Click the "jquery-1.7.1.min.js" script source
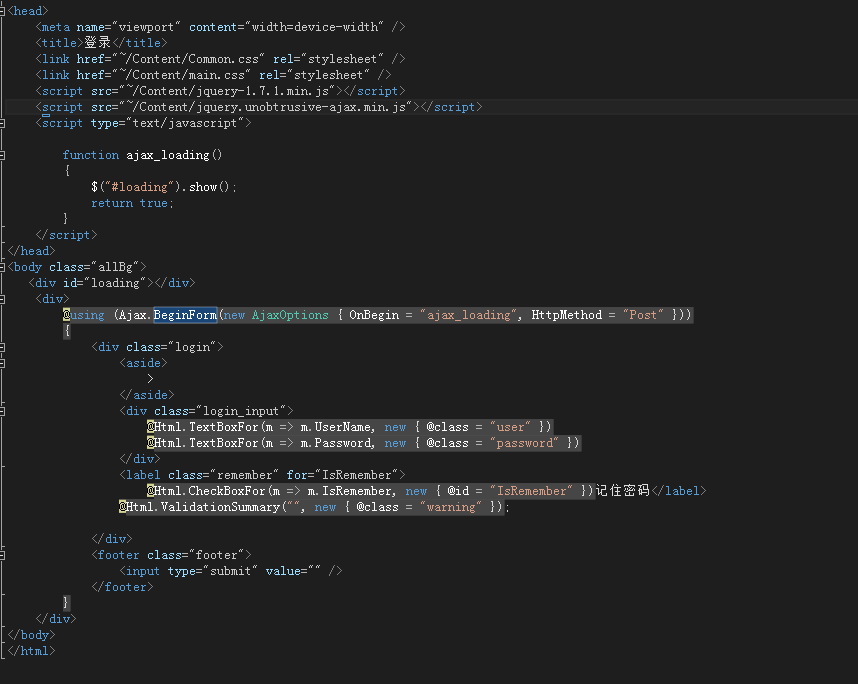Image resolution: width=858 pixels, height=684 pixels. point(263,91)
